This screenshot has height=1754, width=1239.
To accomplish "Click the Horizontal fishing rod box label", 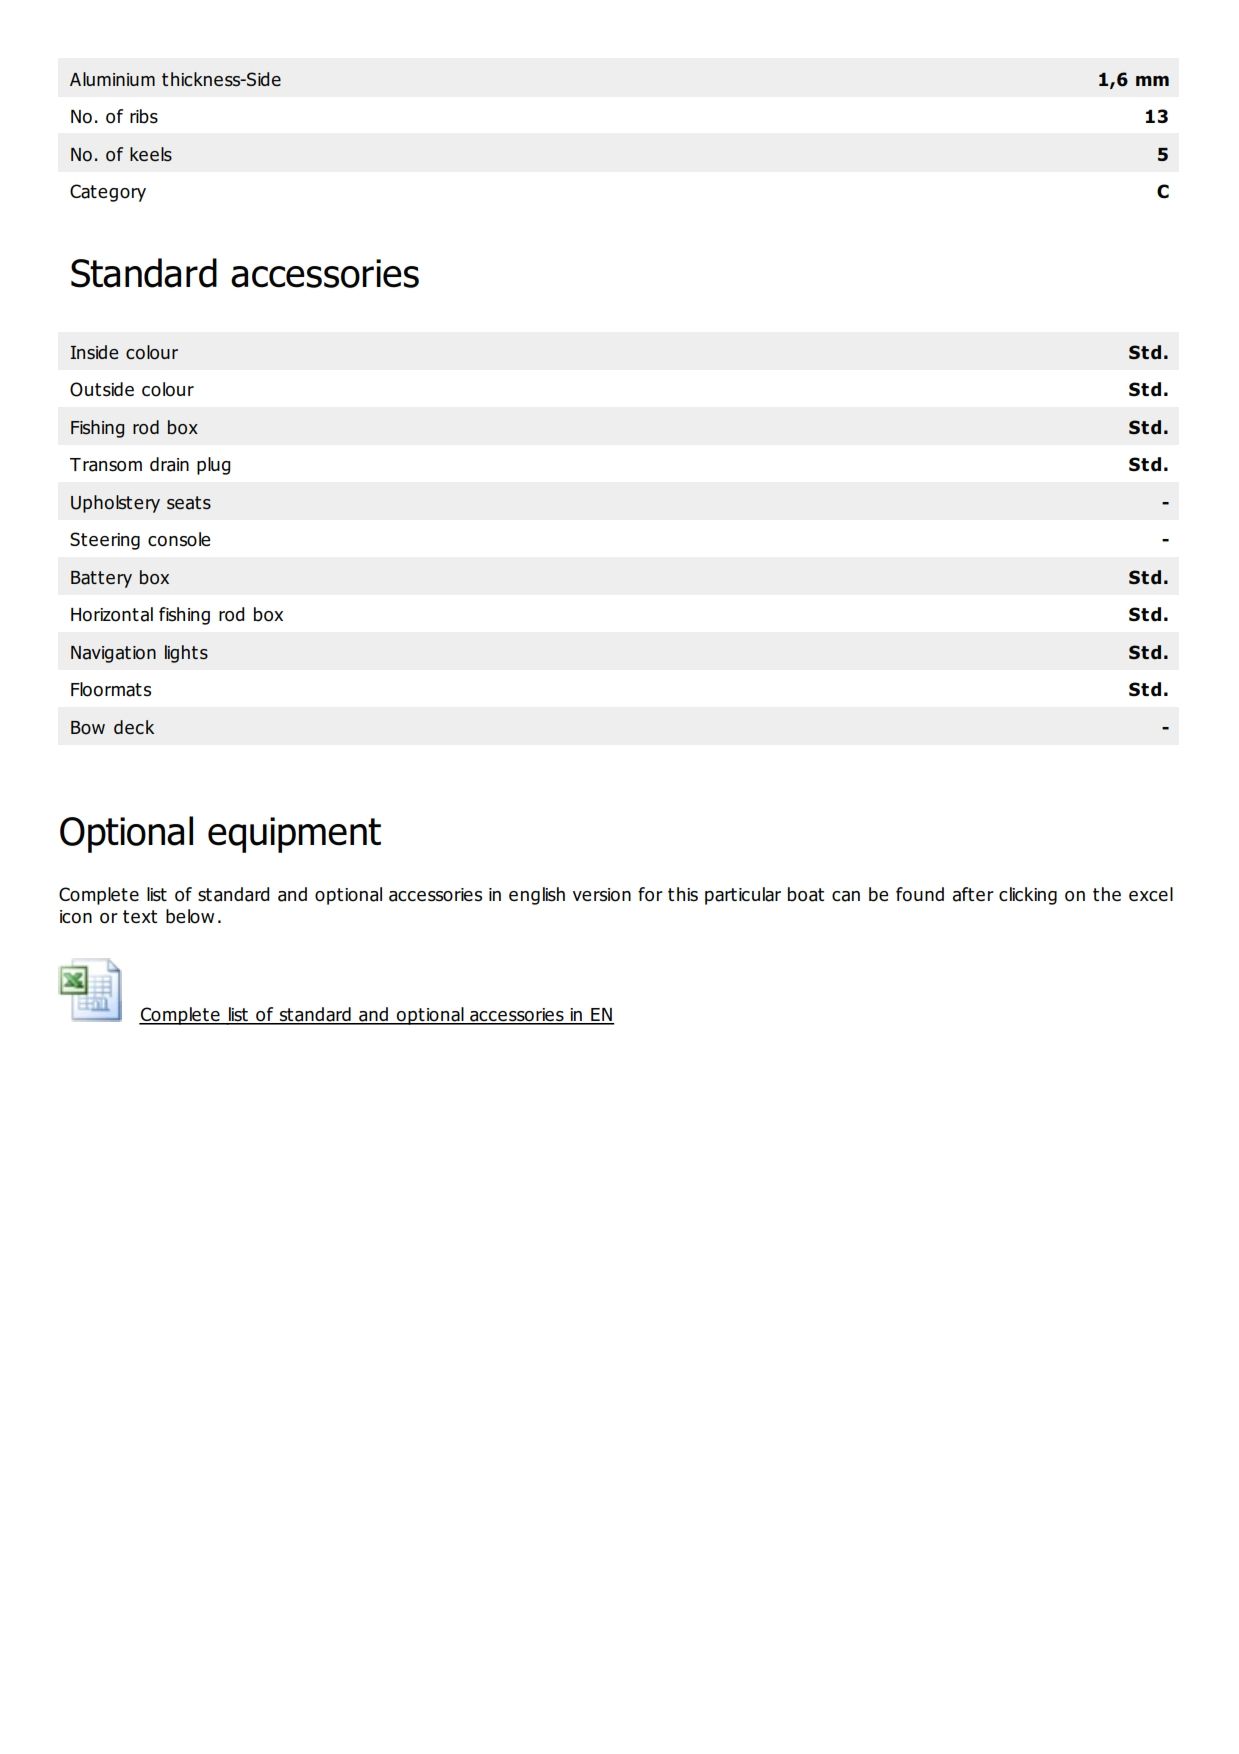I will click(x=177, y=615).
